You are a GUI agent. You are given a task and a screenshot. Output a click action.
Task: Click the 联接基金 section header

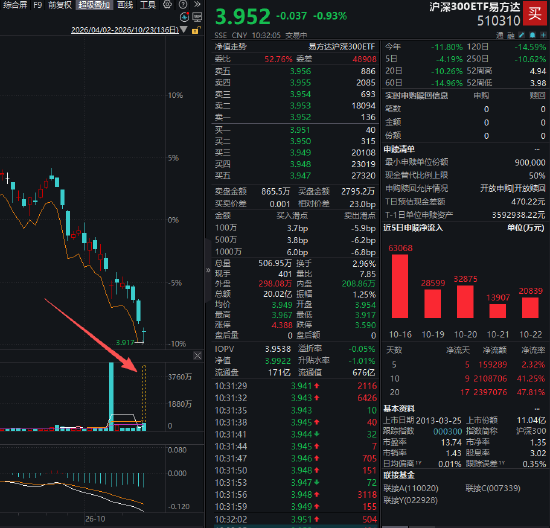pos(399,475)
